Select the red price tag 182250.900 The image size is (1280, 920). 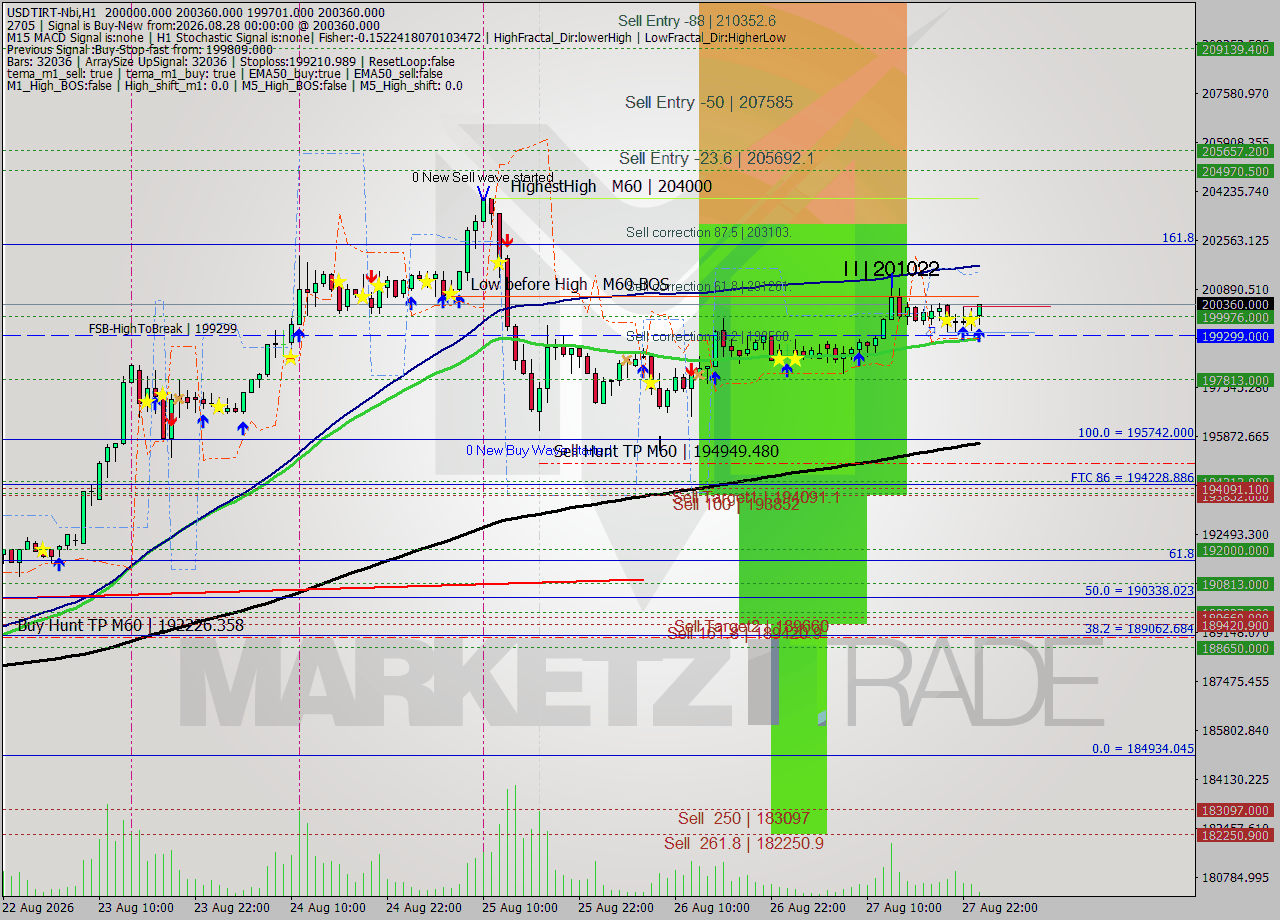pyautogui.click(x=1237, y=835)
